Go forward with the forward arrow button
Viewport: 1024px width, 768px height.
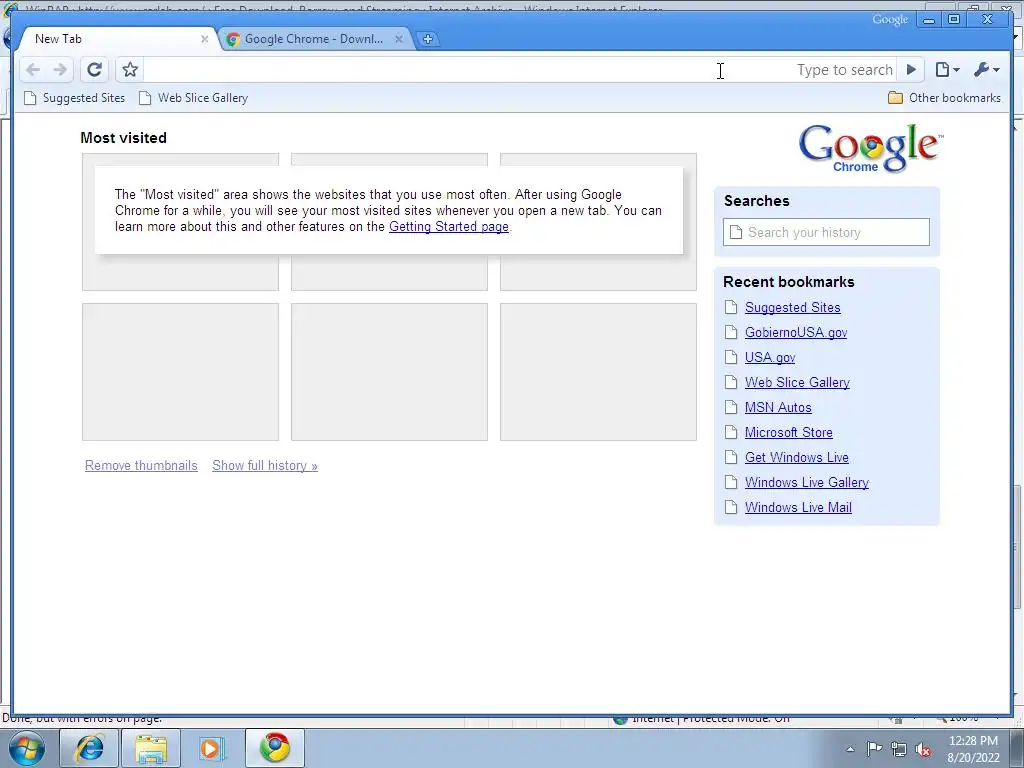[59, 70]
